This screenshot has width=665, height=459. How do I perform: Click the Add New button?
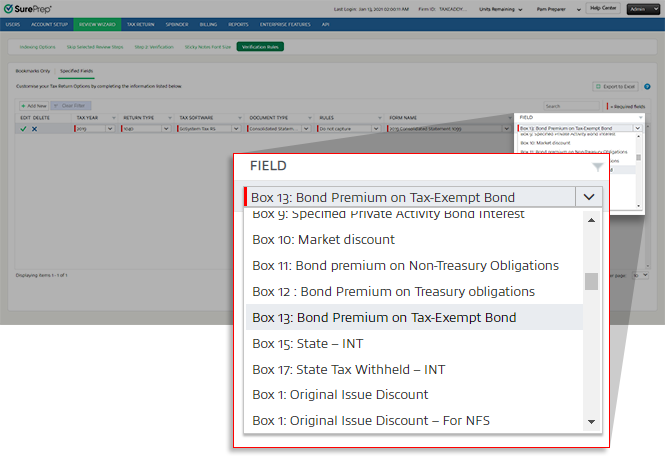tap(34, 106)
